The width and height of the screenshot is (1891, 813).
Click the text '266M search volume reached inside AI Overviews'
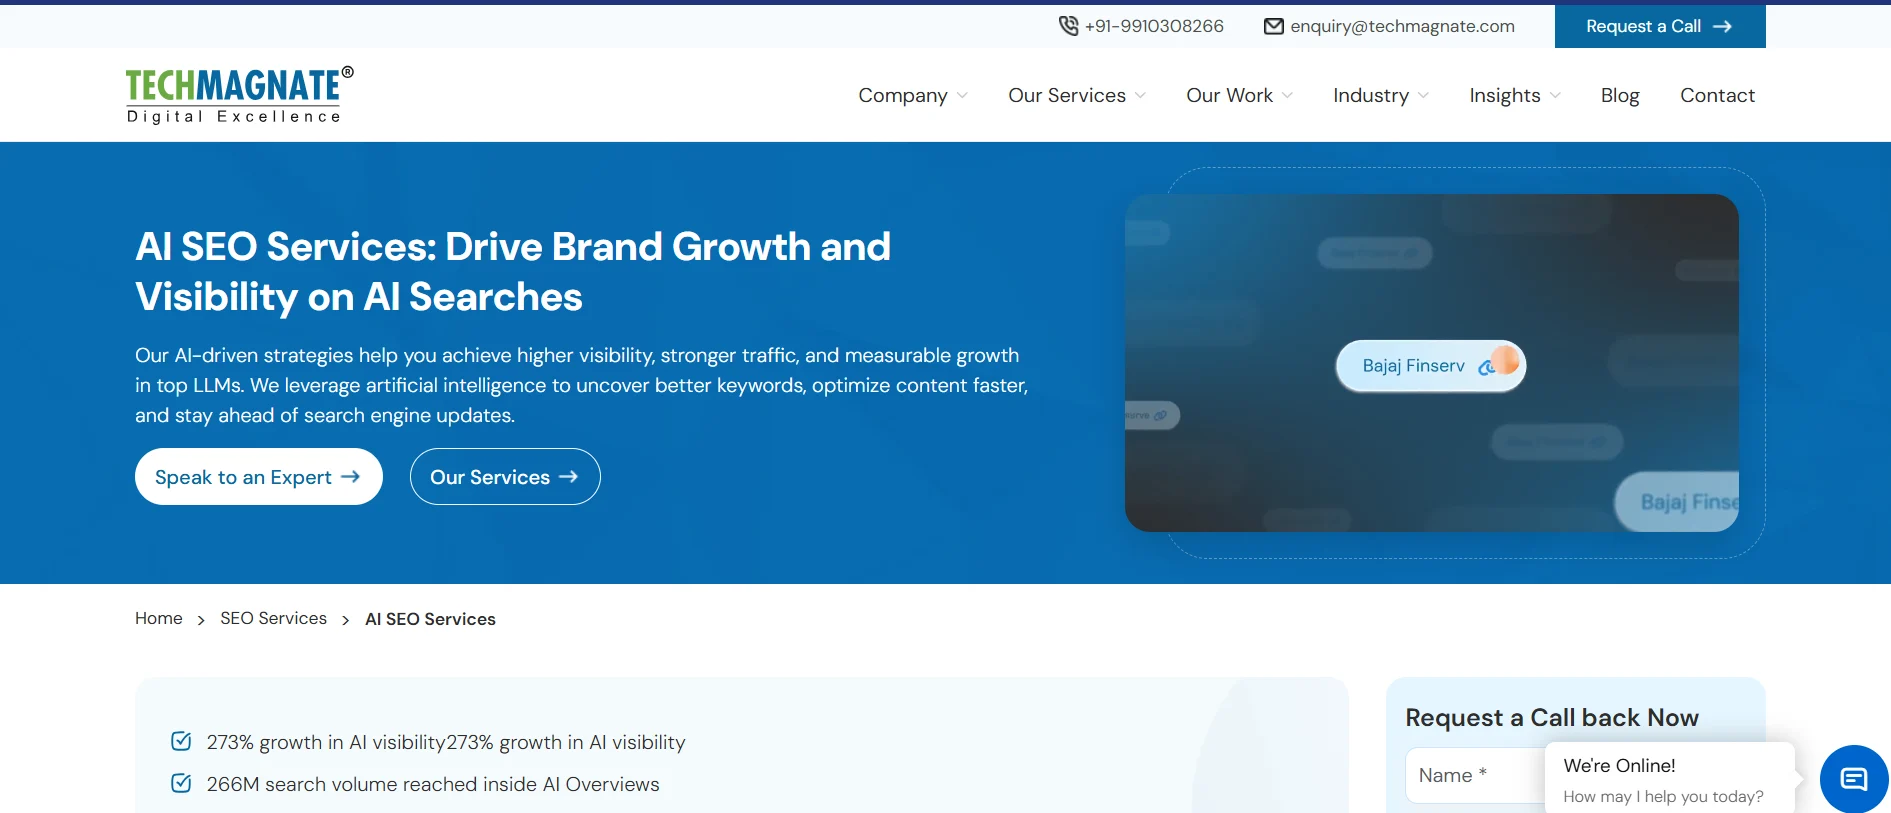click(x=433, y=784)
